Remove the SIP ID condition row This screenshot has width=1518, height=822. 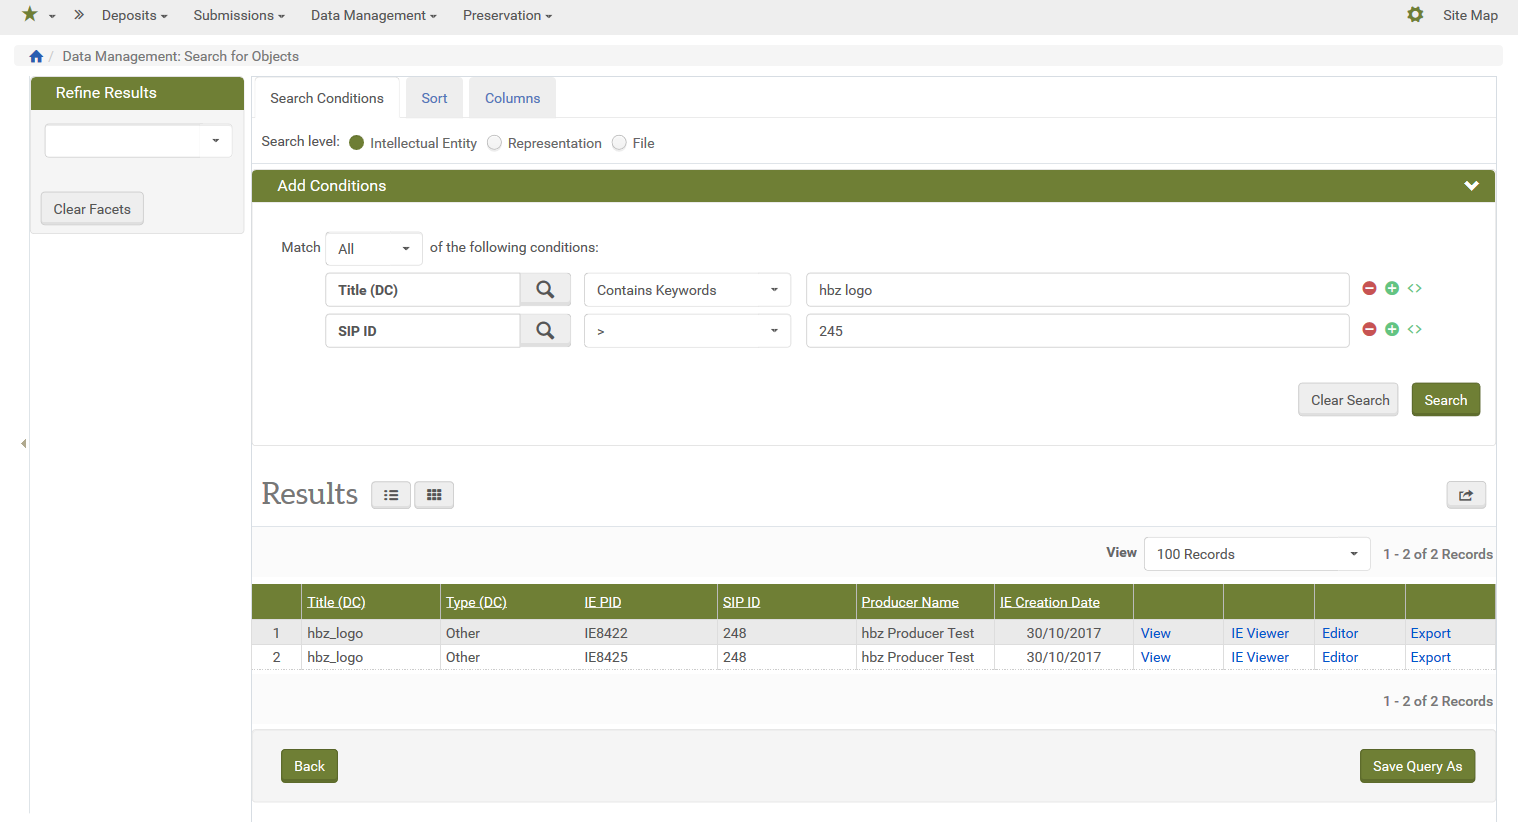(x=1369, y=330)
